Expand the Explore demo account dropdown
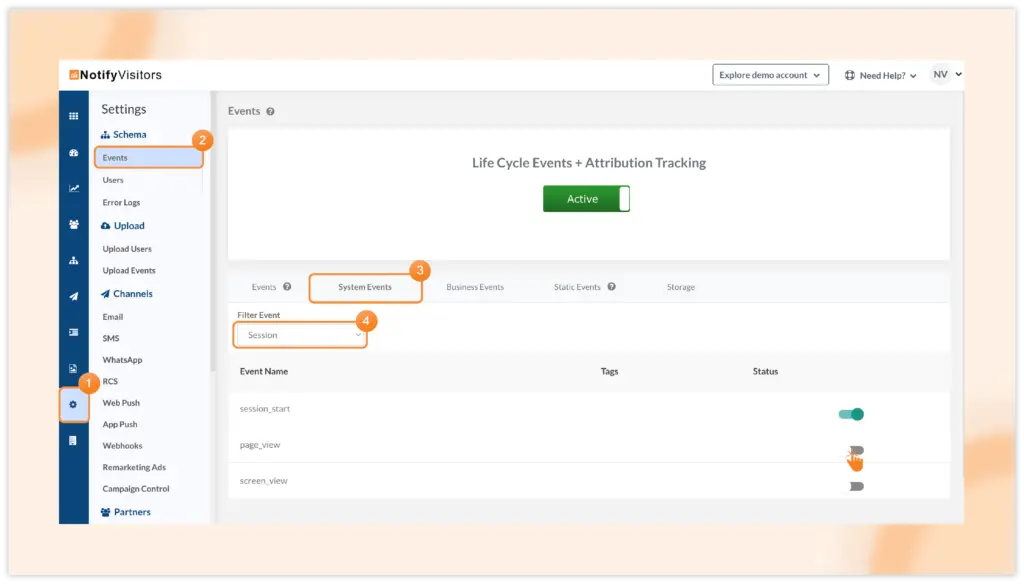 pos(770,75)
